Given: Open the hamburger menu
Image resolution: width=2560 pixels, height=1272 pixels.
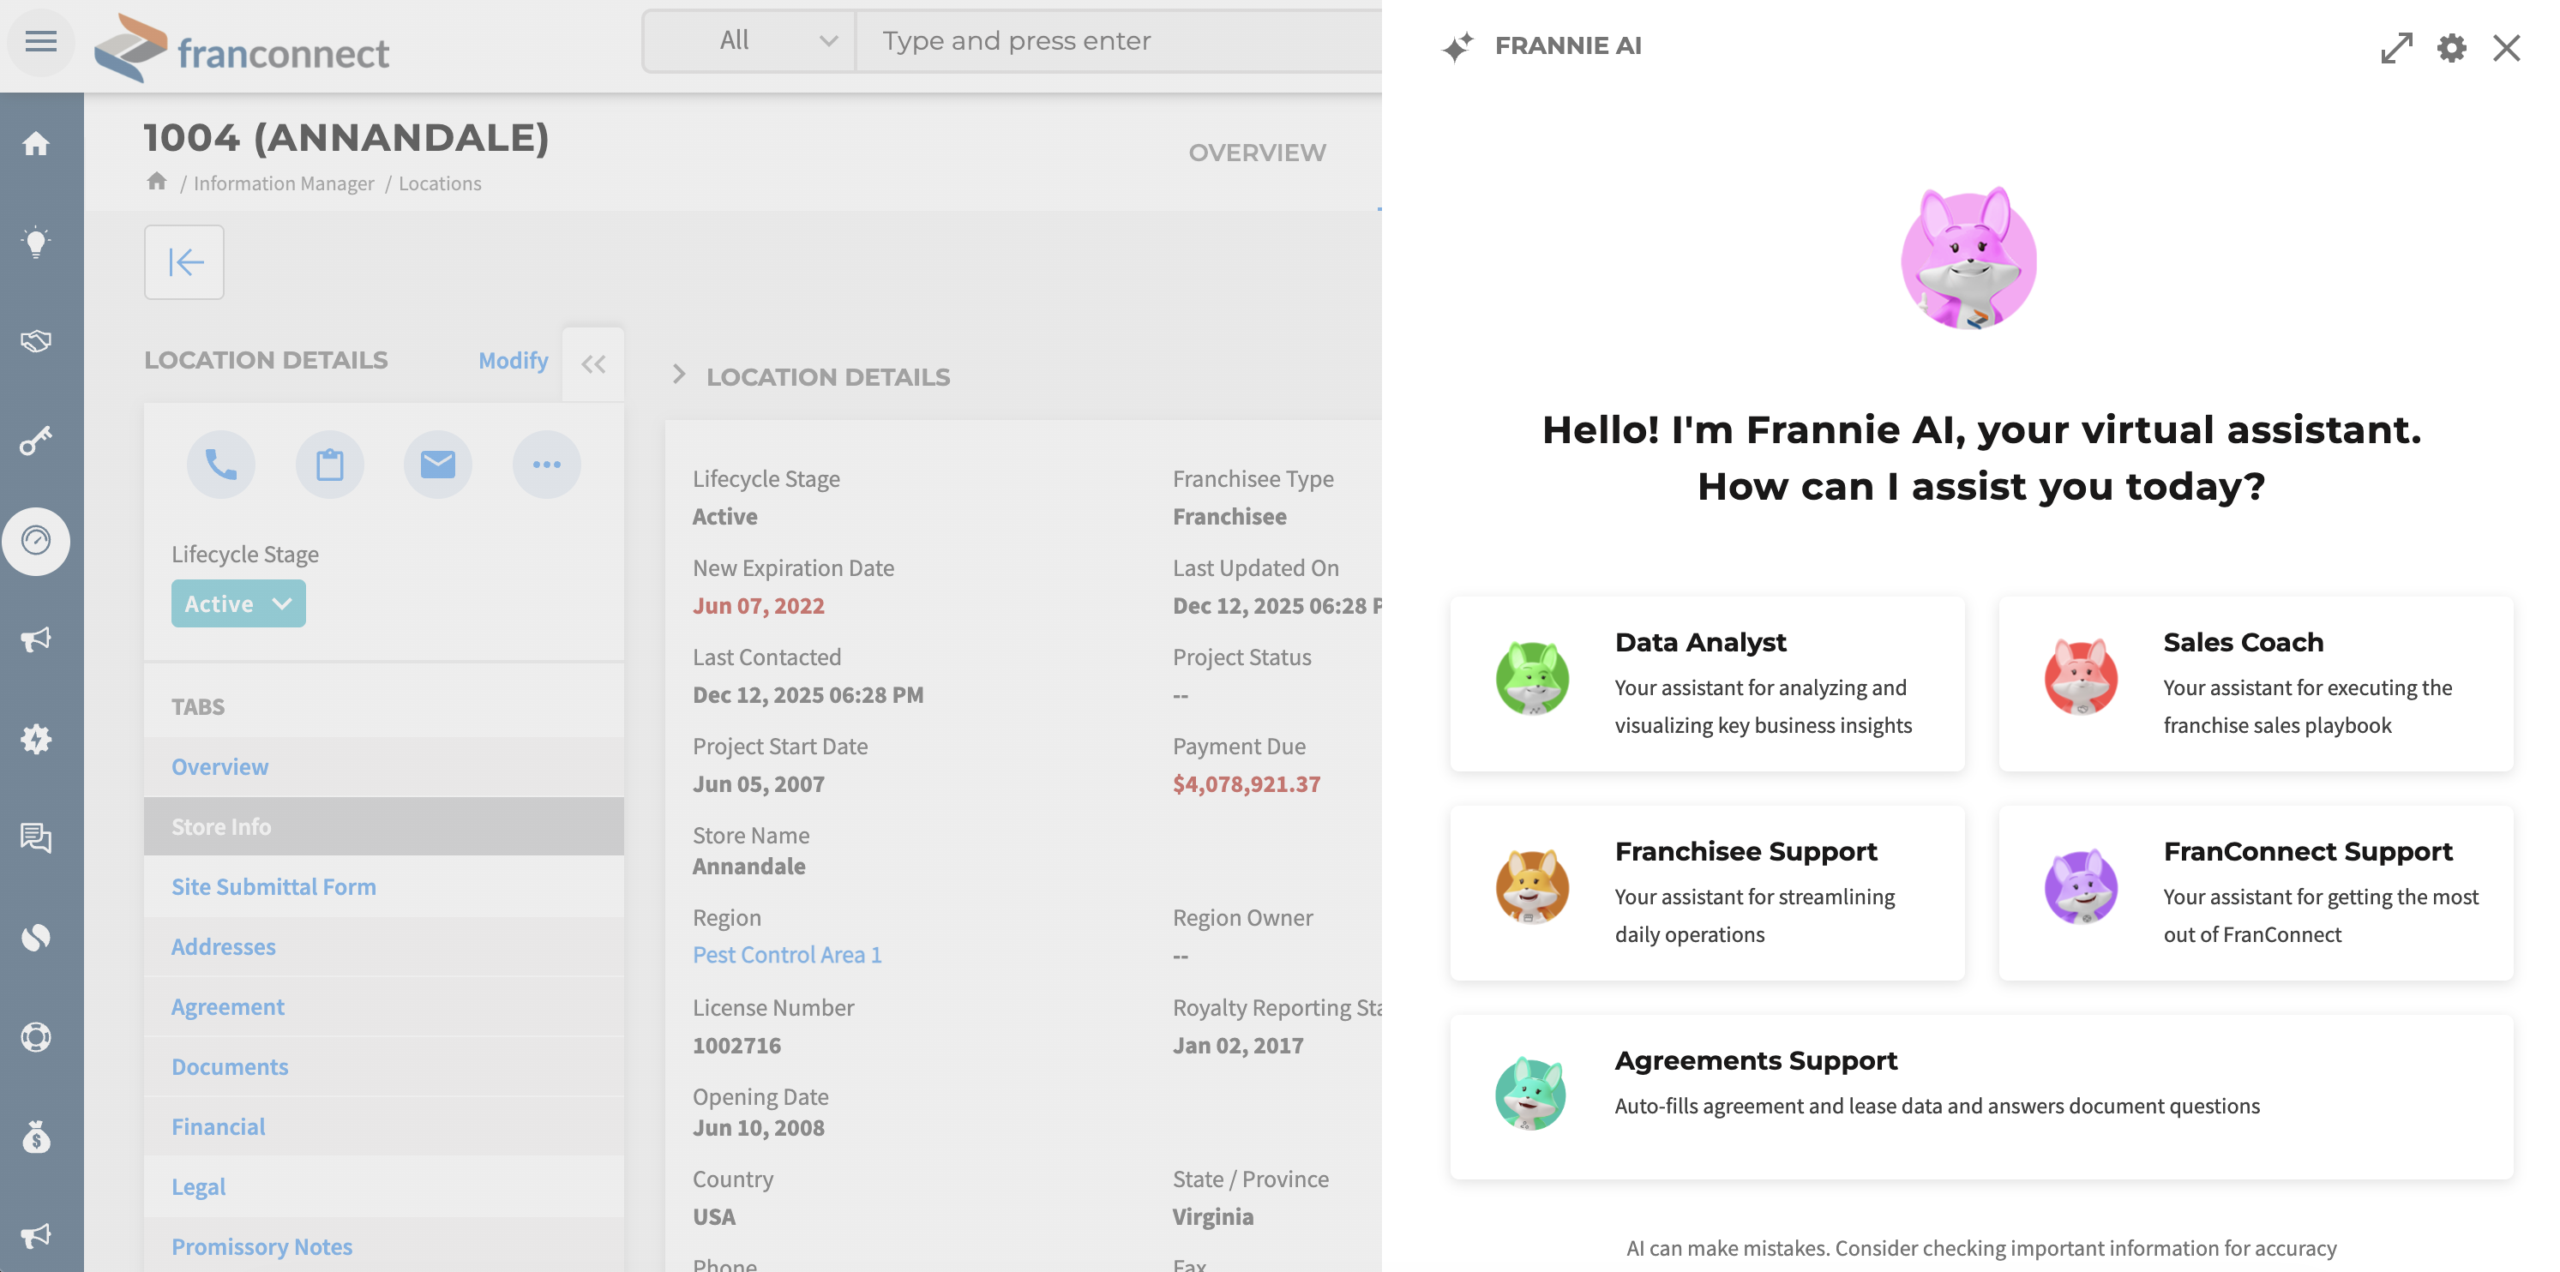Looking at the screenshot, I should tap(41, 41).
